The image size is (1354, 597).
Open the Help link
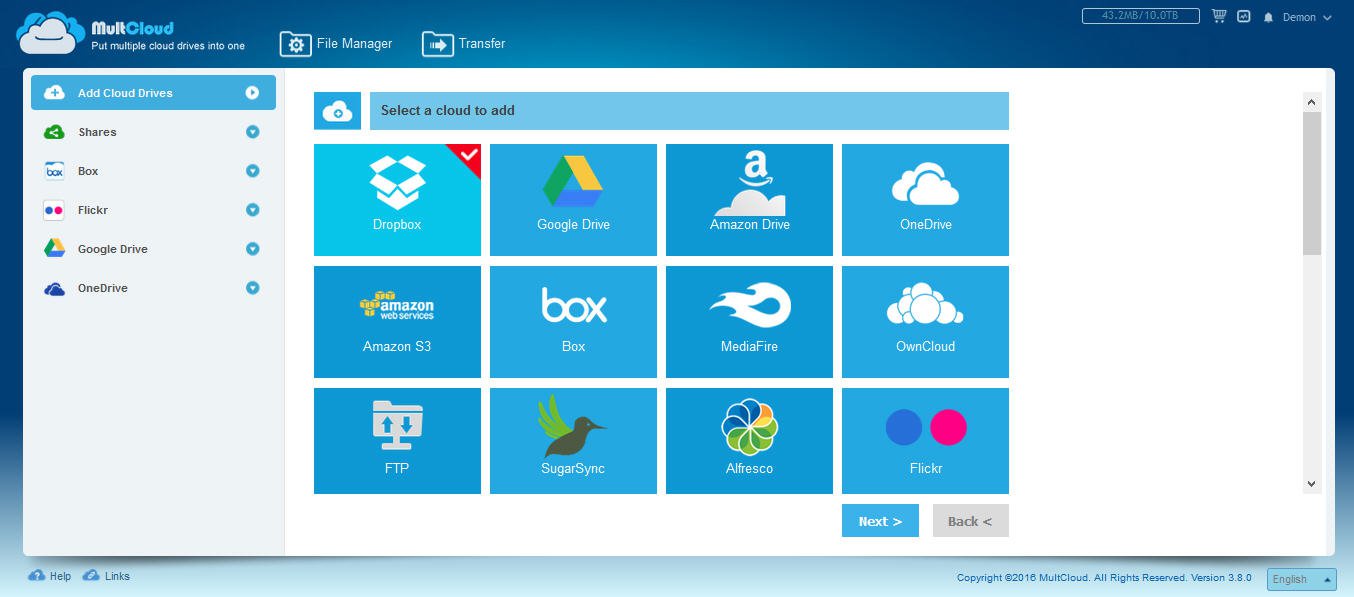click(50, 576)
